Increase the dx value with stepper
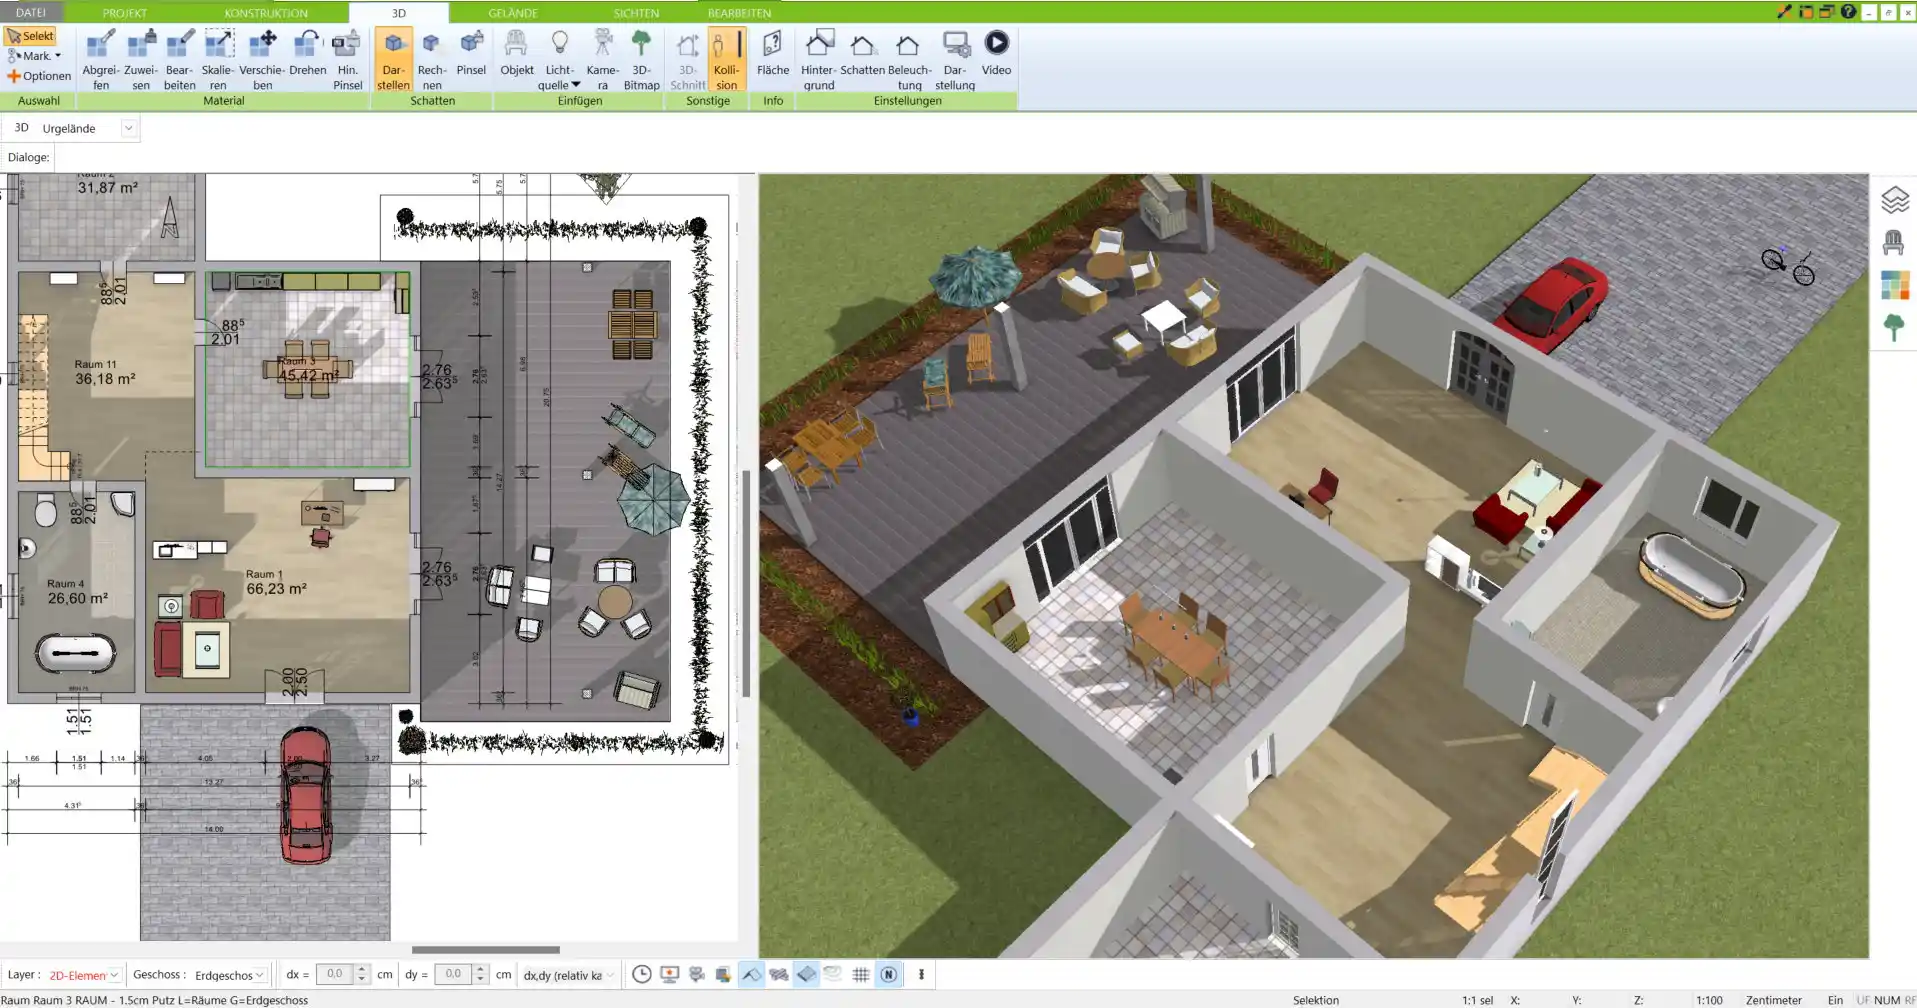 pyautogui.click(x=362, y=970)
